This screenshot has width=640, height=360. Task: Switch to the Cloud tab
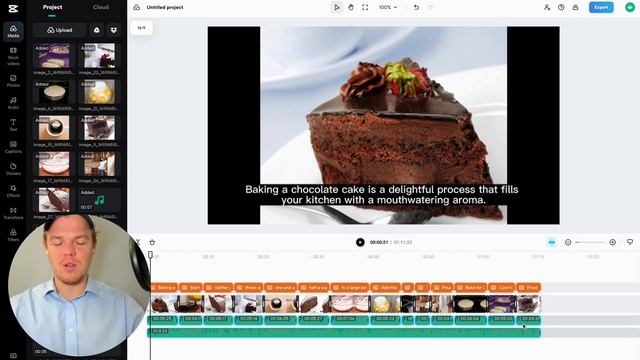(x=100, y=7)
